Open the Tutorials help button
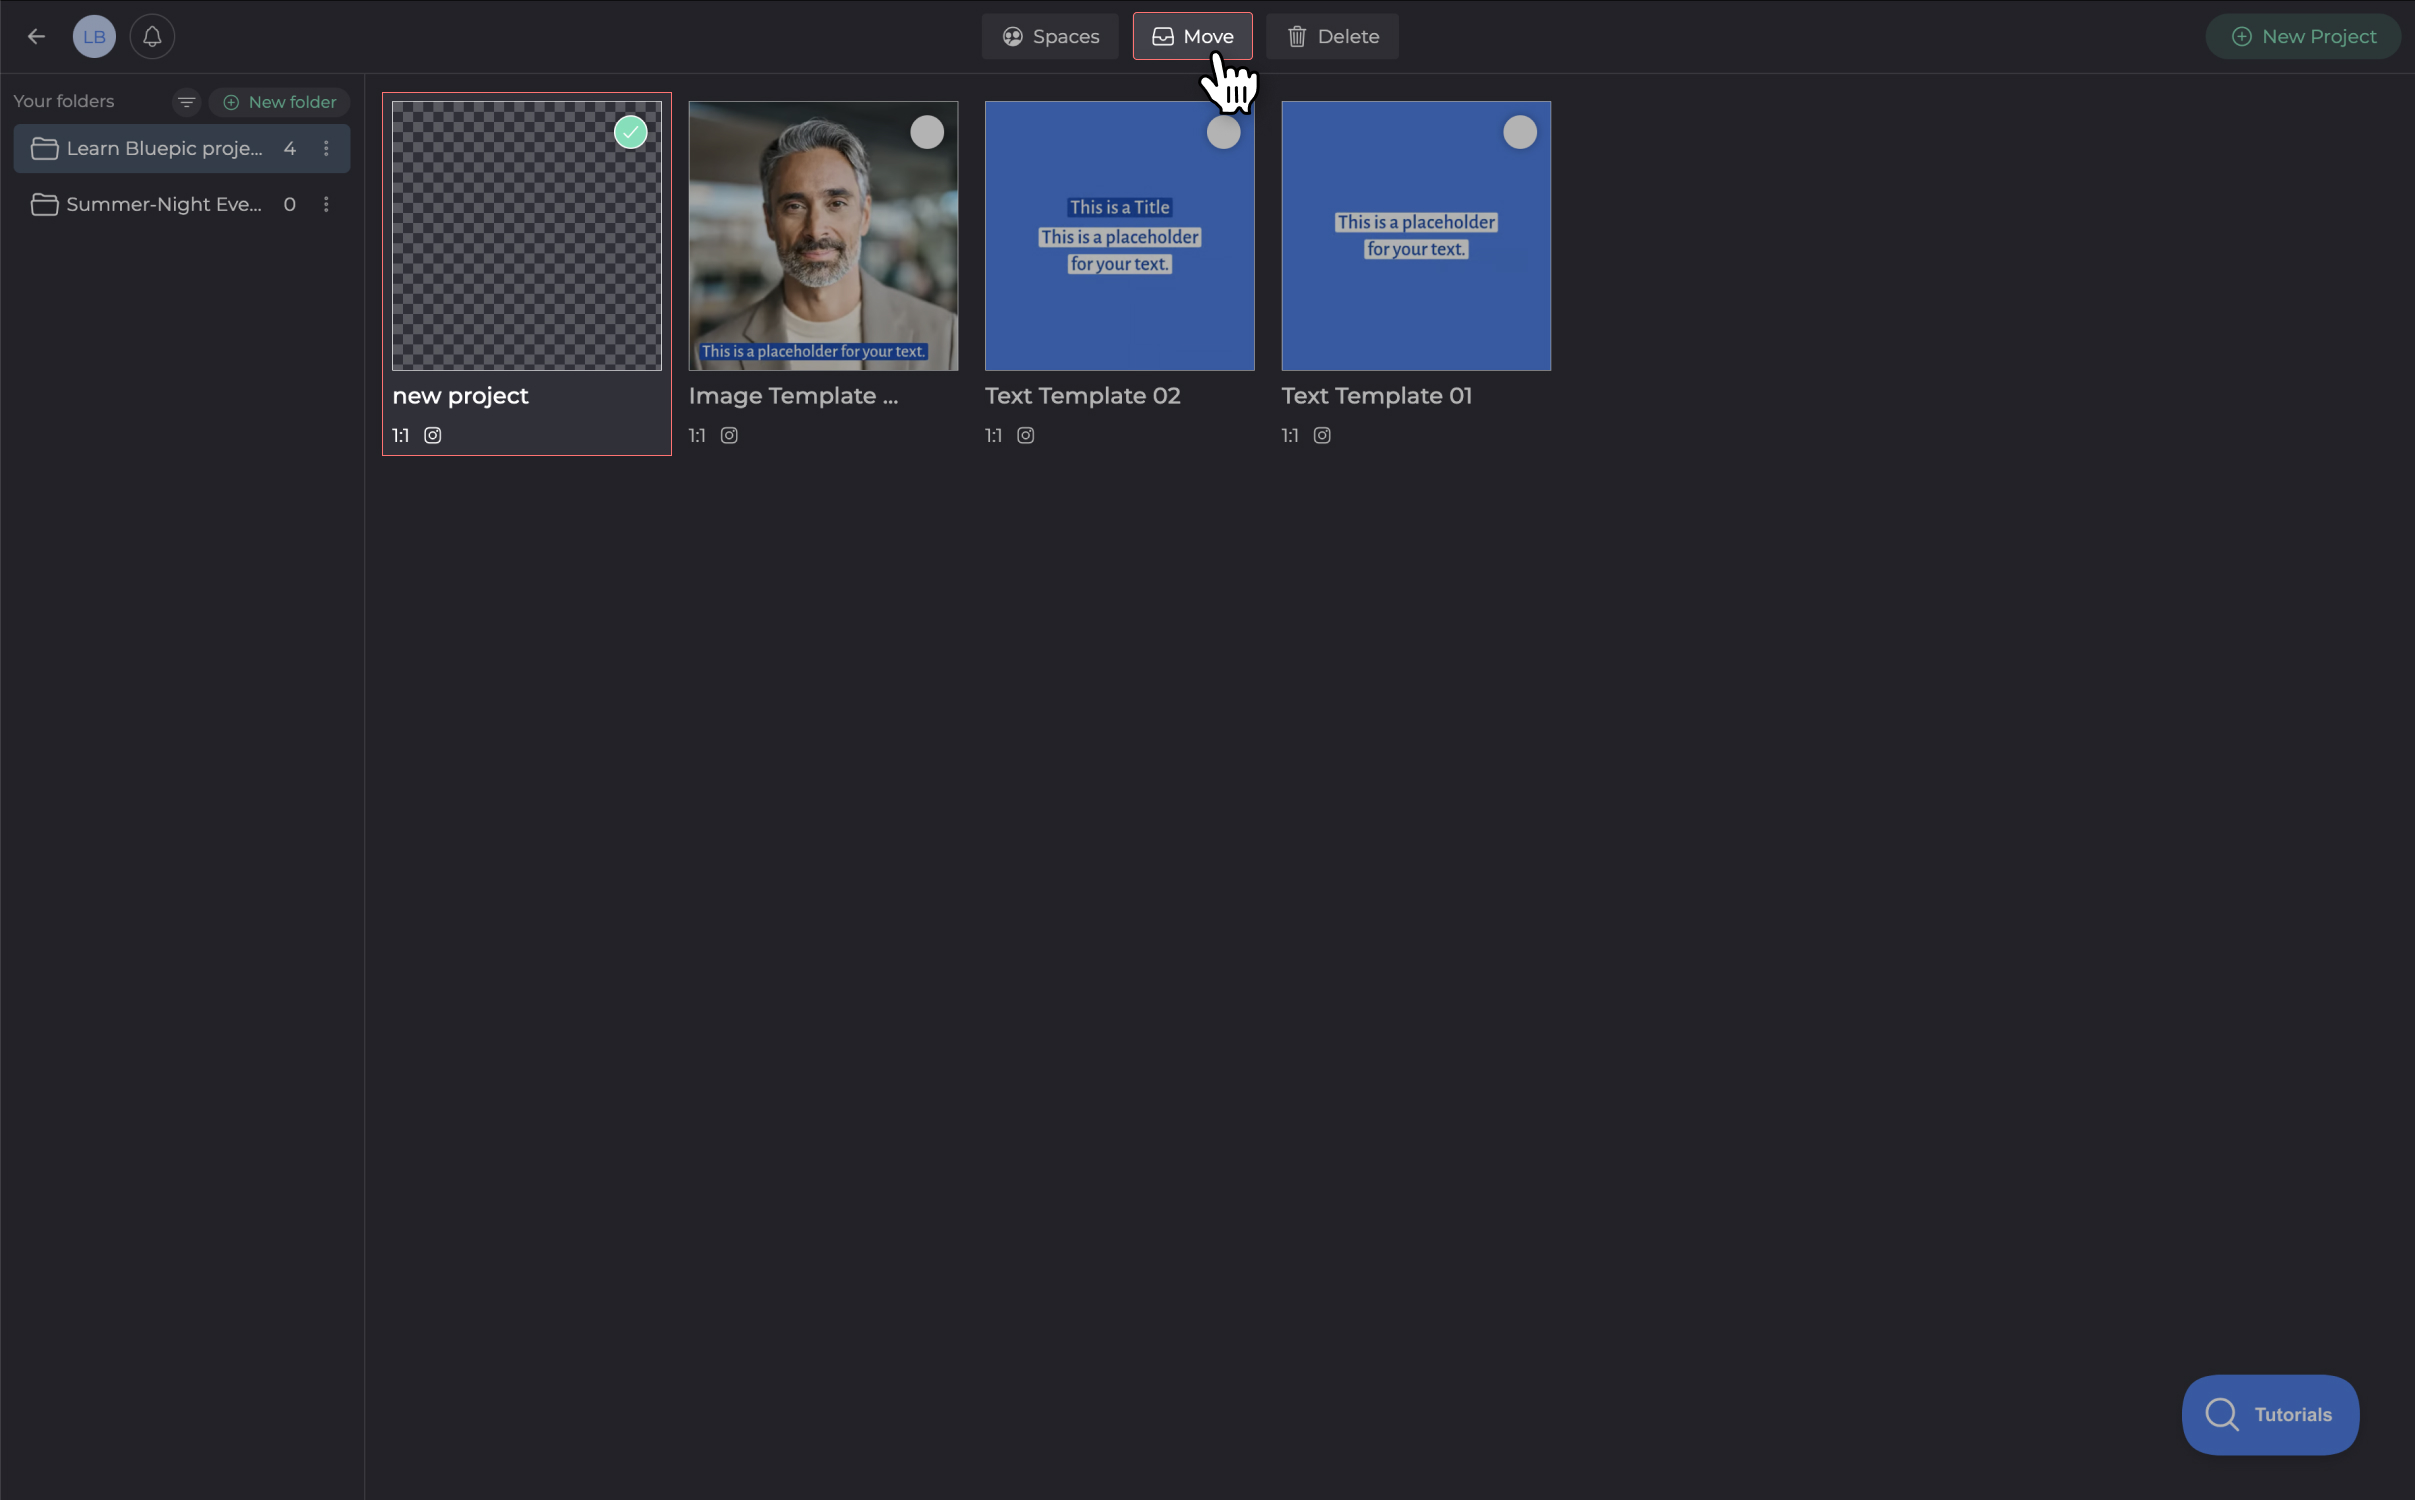 coord(2270,1415)
